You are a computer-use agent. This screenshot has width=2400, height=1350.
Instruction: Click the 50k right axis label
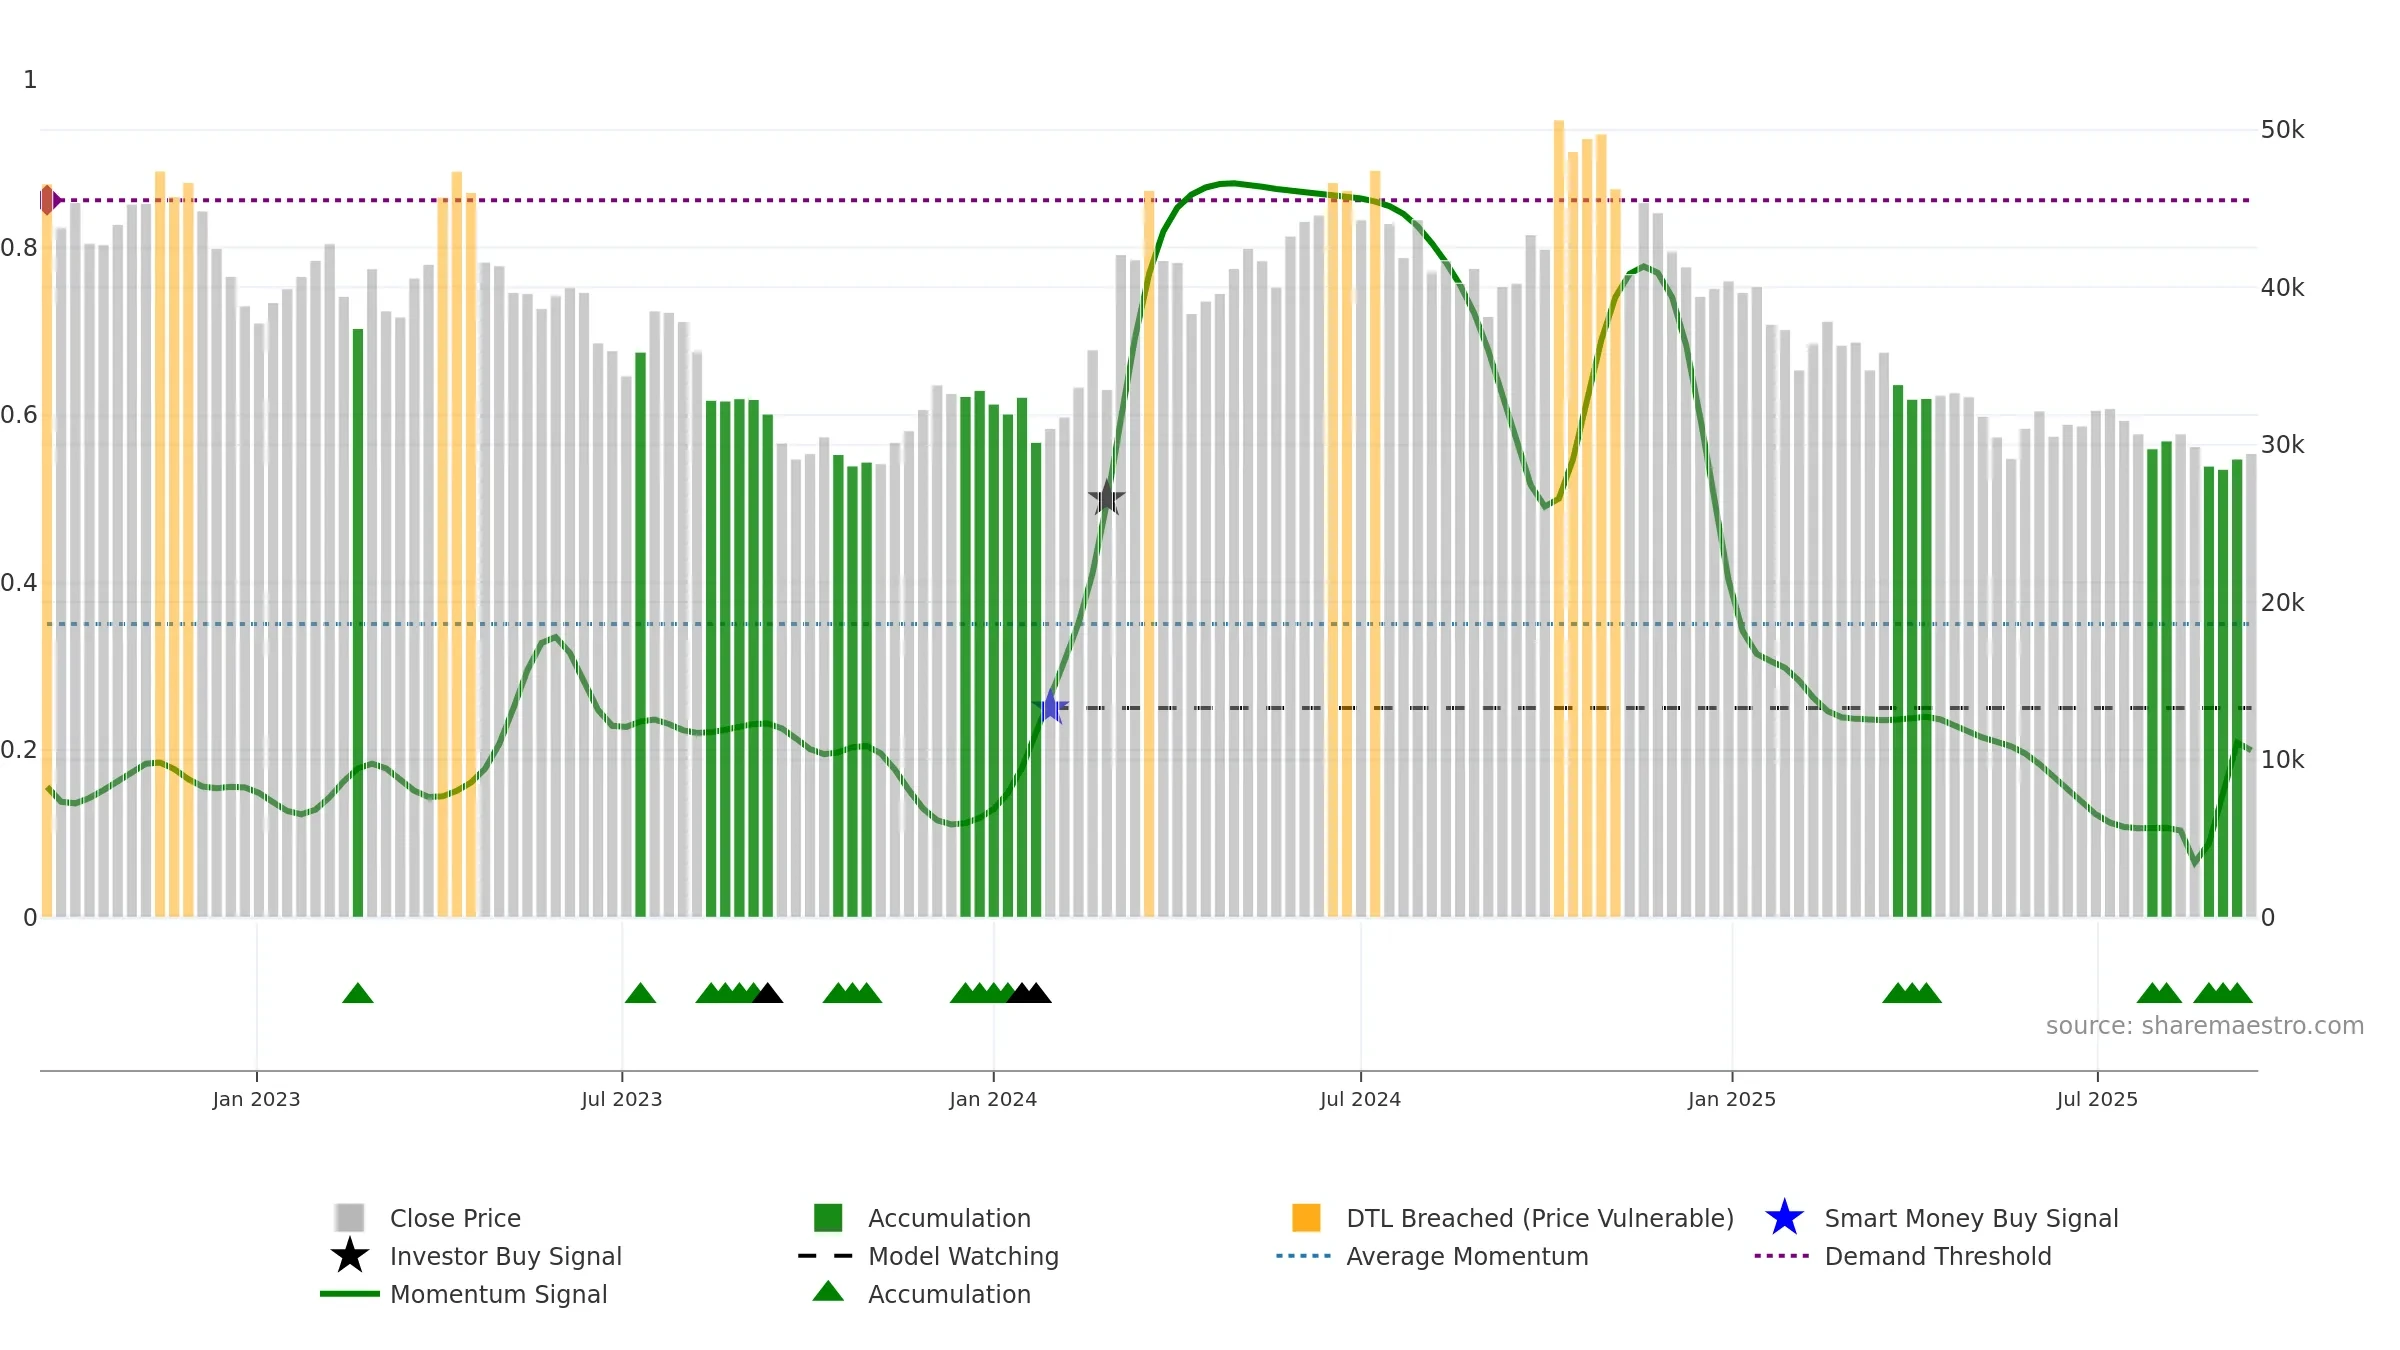coord(2282,130)
